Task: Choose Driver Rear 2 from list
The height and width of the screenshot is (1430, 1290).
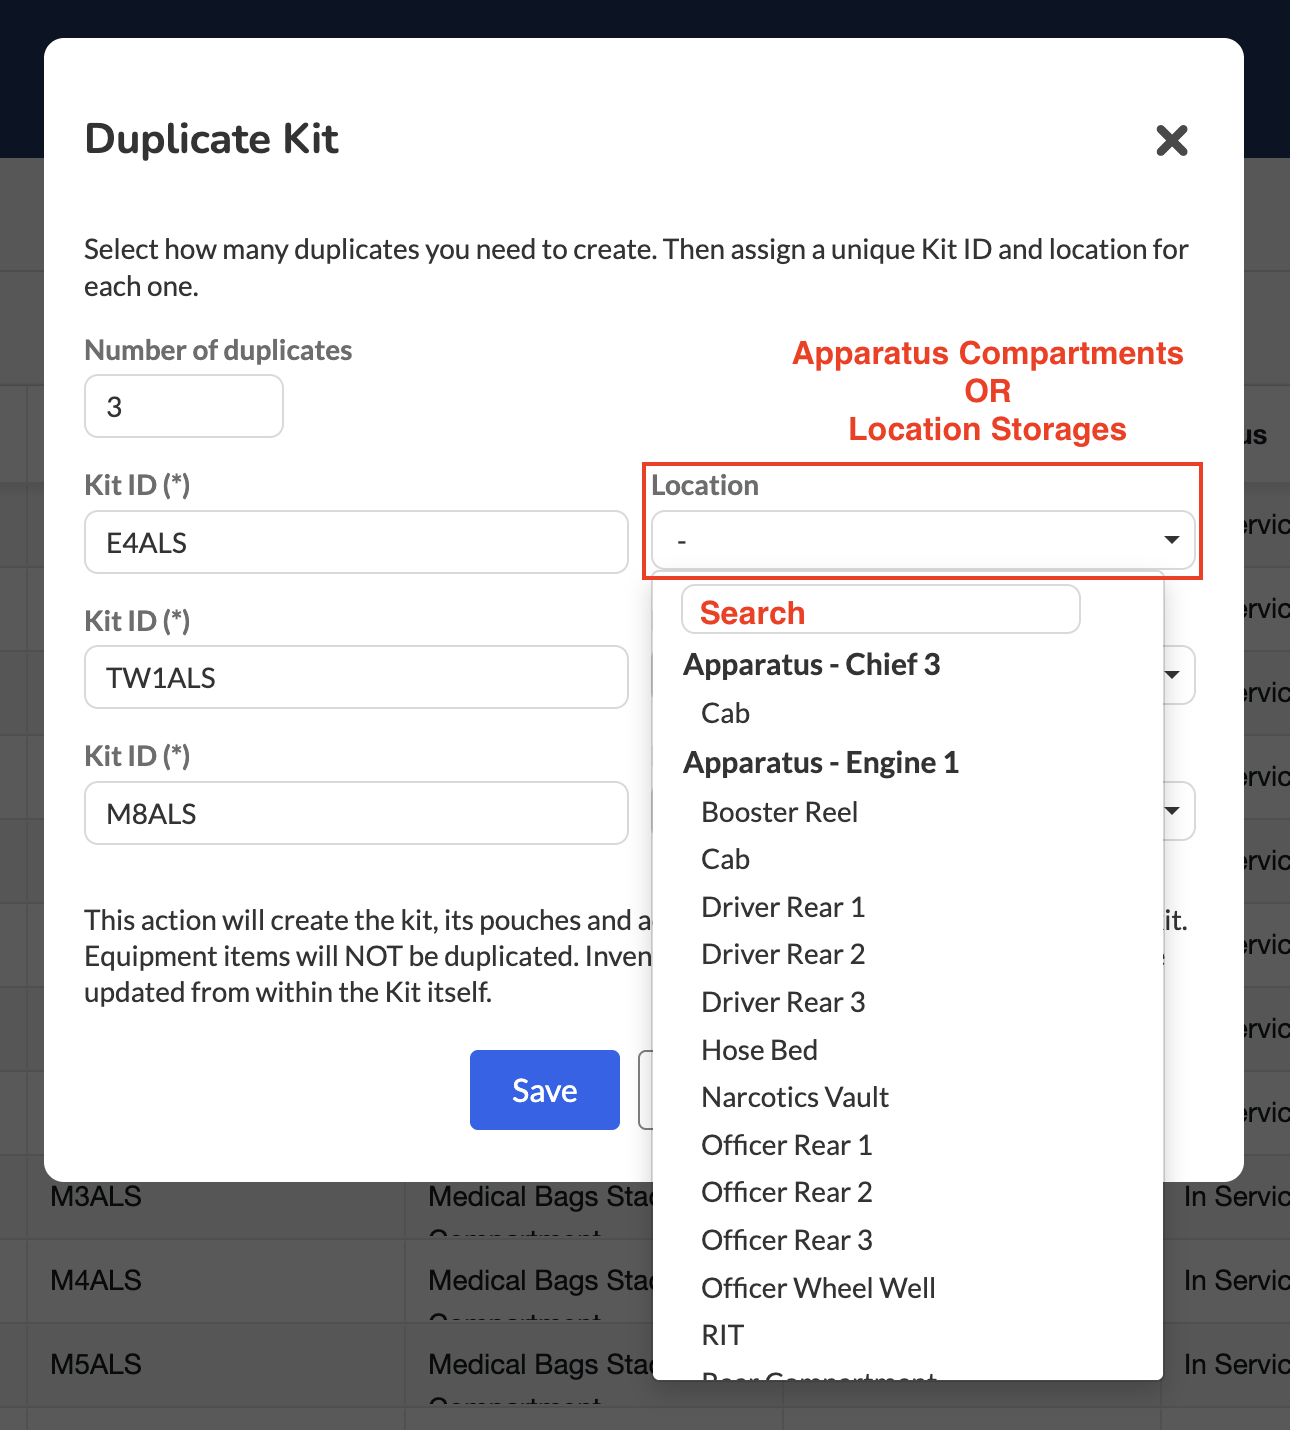Action: coord(783,954)
